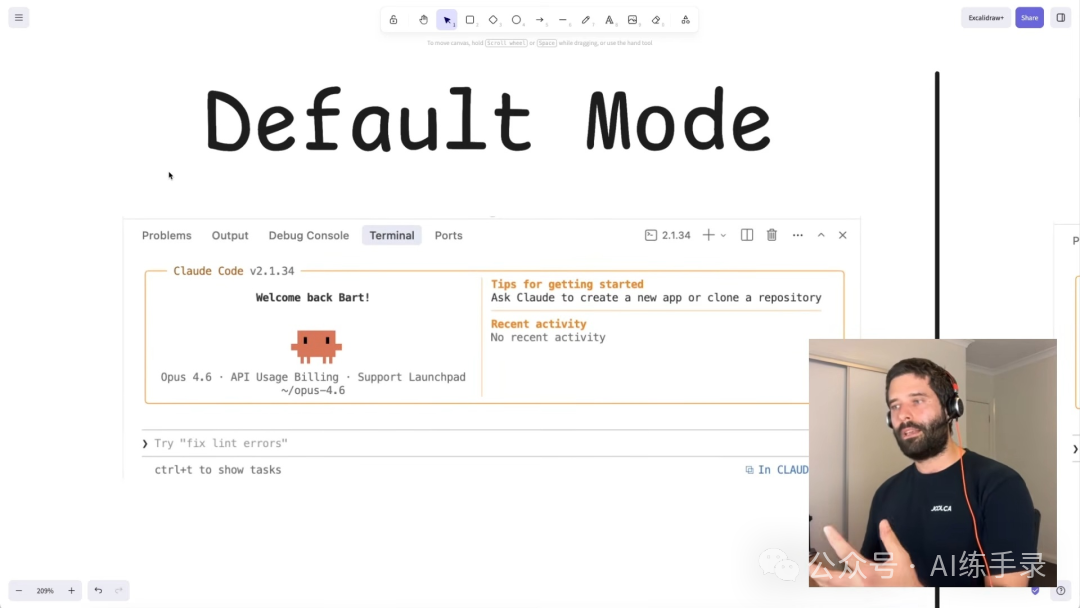The width and height of the screenshot is (1080, 608).
Task: Select the Text tool
Action: pos(610,20)
